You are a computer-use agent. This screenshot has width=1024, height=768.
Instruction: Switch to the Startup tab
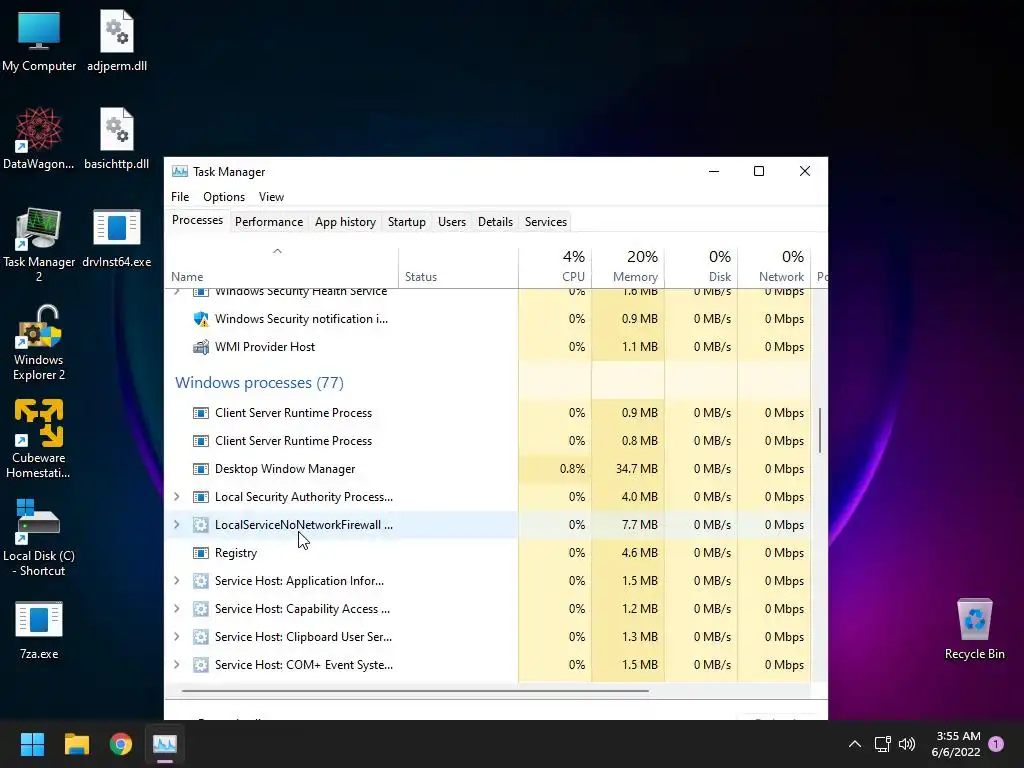pyautogui.click(x=407, y=221)
